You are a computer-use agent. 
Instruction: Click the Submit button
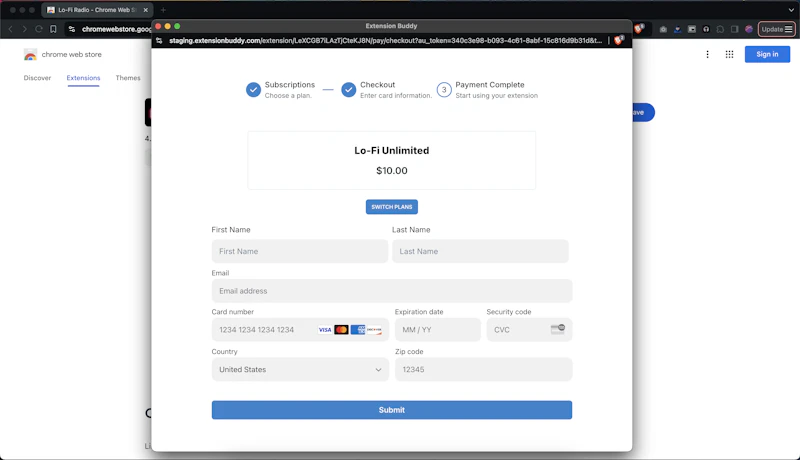[x=392, y=410]
